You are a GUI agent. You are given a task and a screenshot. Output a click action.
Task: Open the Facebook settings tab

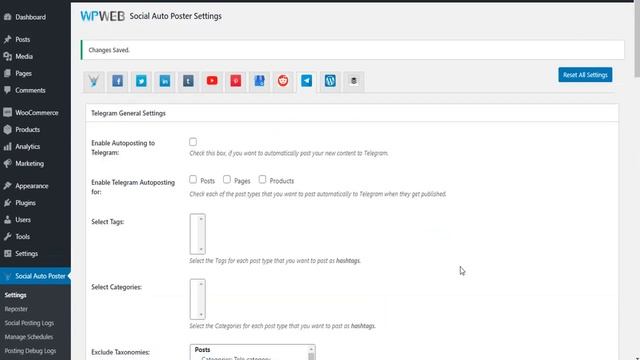(118, 81)
